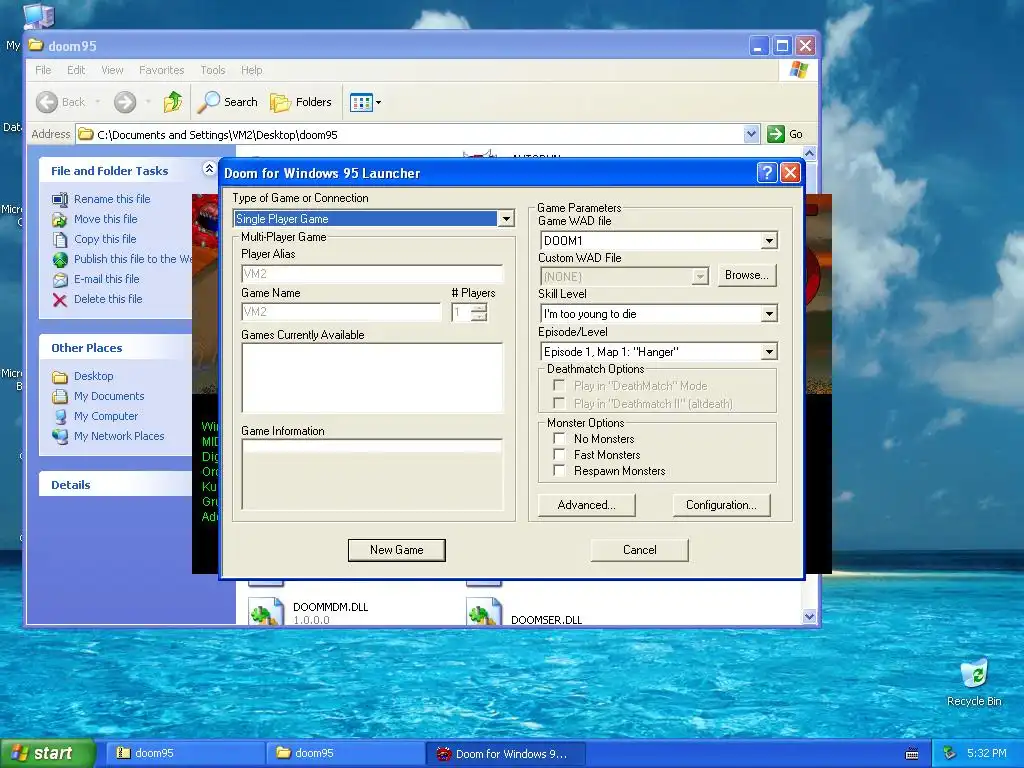Open the Help menu in Explorer

[251, 70]
